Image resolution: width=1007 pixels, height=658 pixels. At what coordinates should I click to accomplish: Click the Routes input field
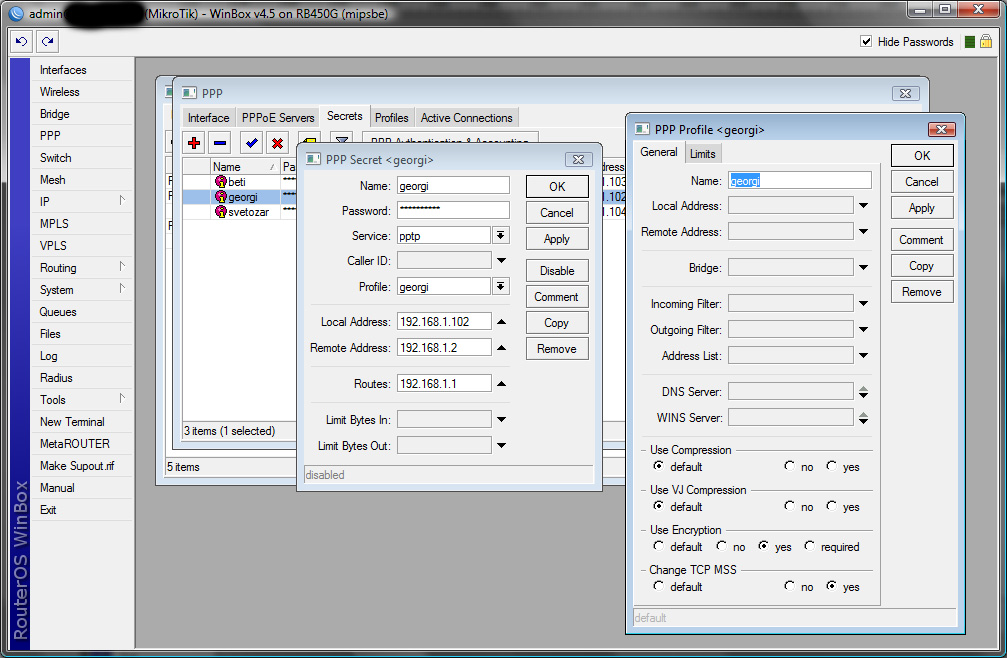click(444, 383)
